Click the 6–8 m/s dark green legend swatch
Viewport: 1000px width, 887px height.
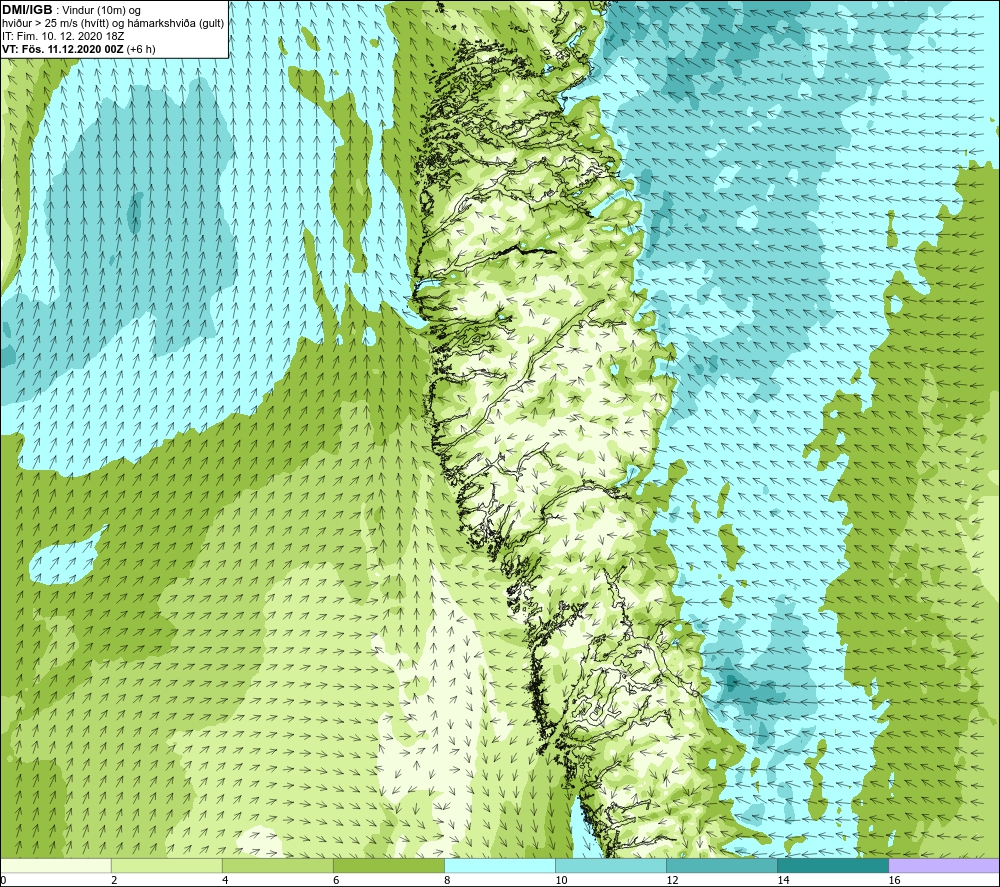388,865
